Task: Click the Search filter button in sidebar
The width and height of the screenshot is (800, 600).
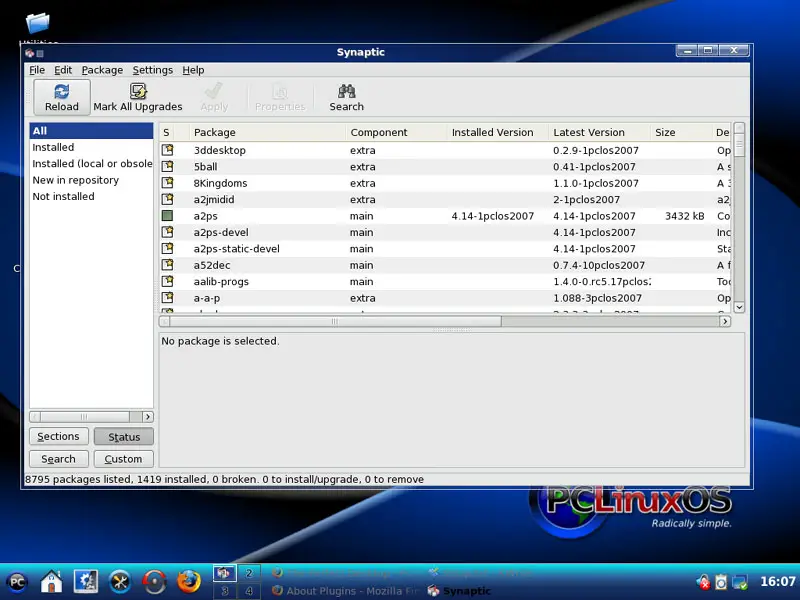Action: pyautogui.click(x=59, y=459)
